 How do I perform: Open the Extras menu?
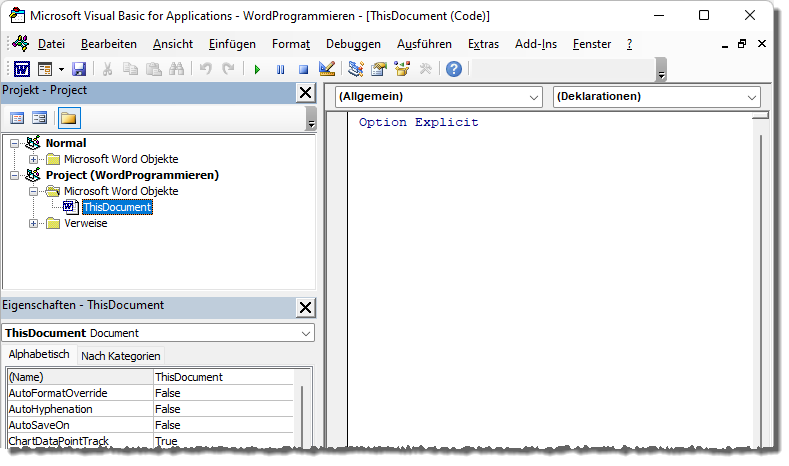483,44
